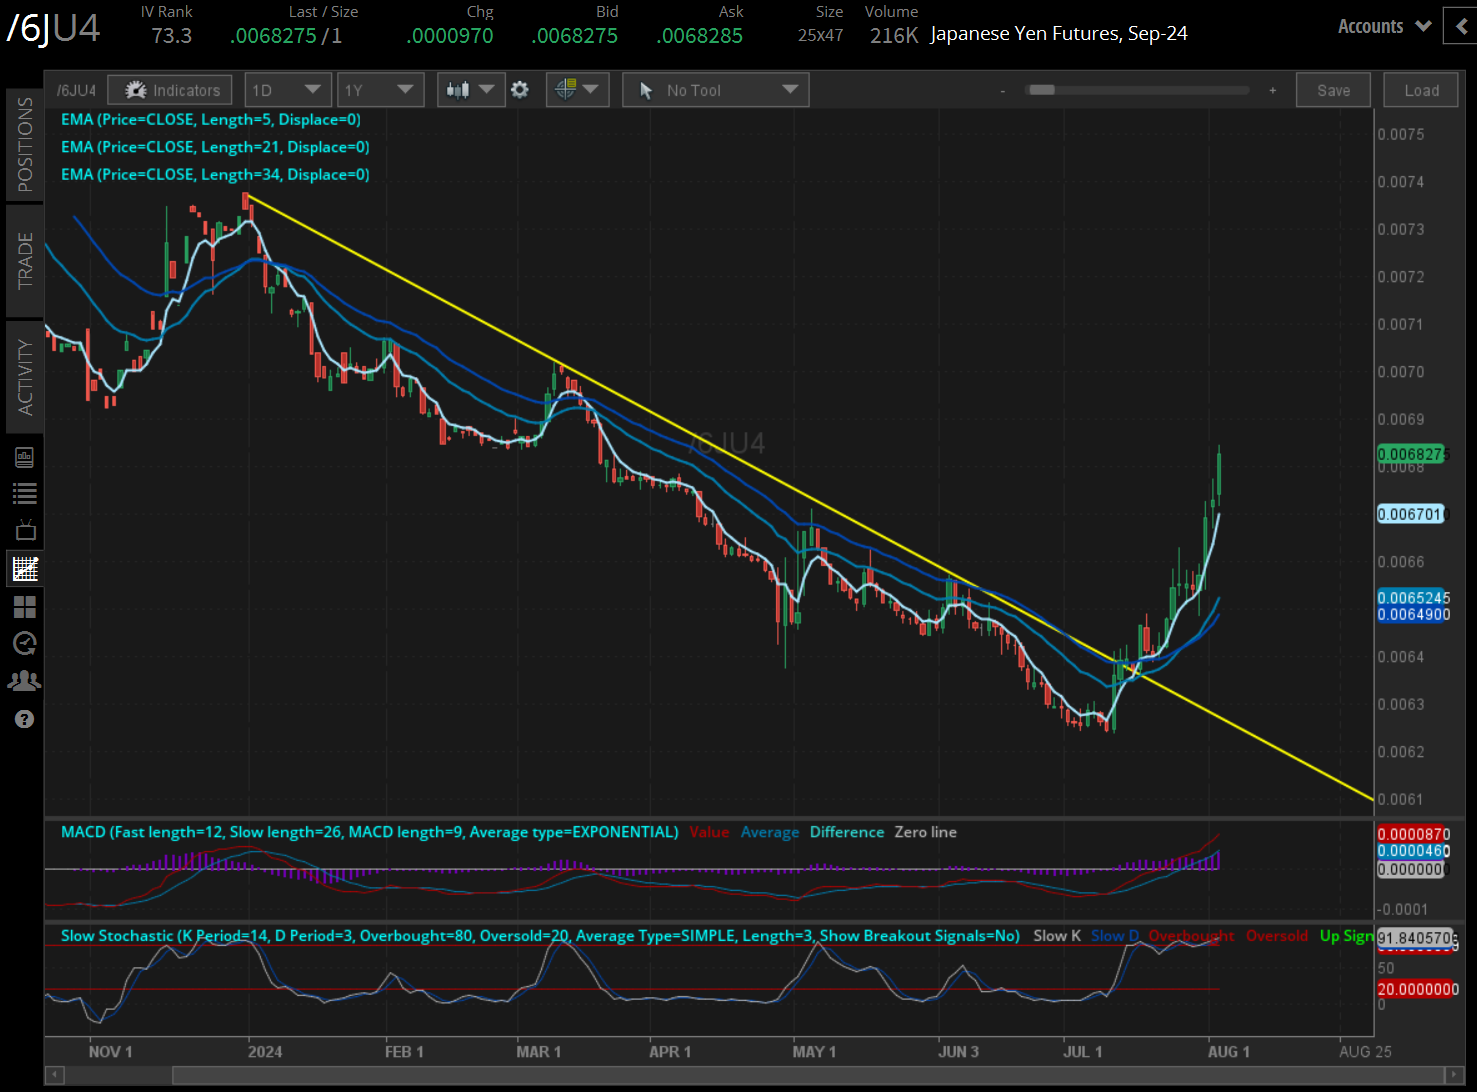Click the Load button
This screenshot has height=1092, width=1477.
point(1421,90)
